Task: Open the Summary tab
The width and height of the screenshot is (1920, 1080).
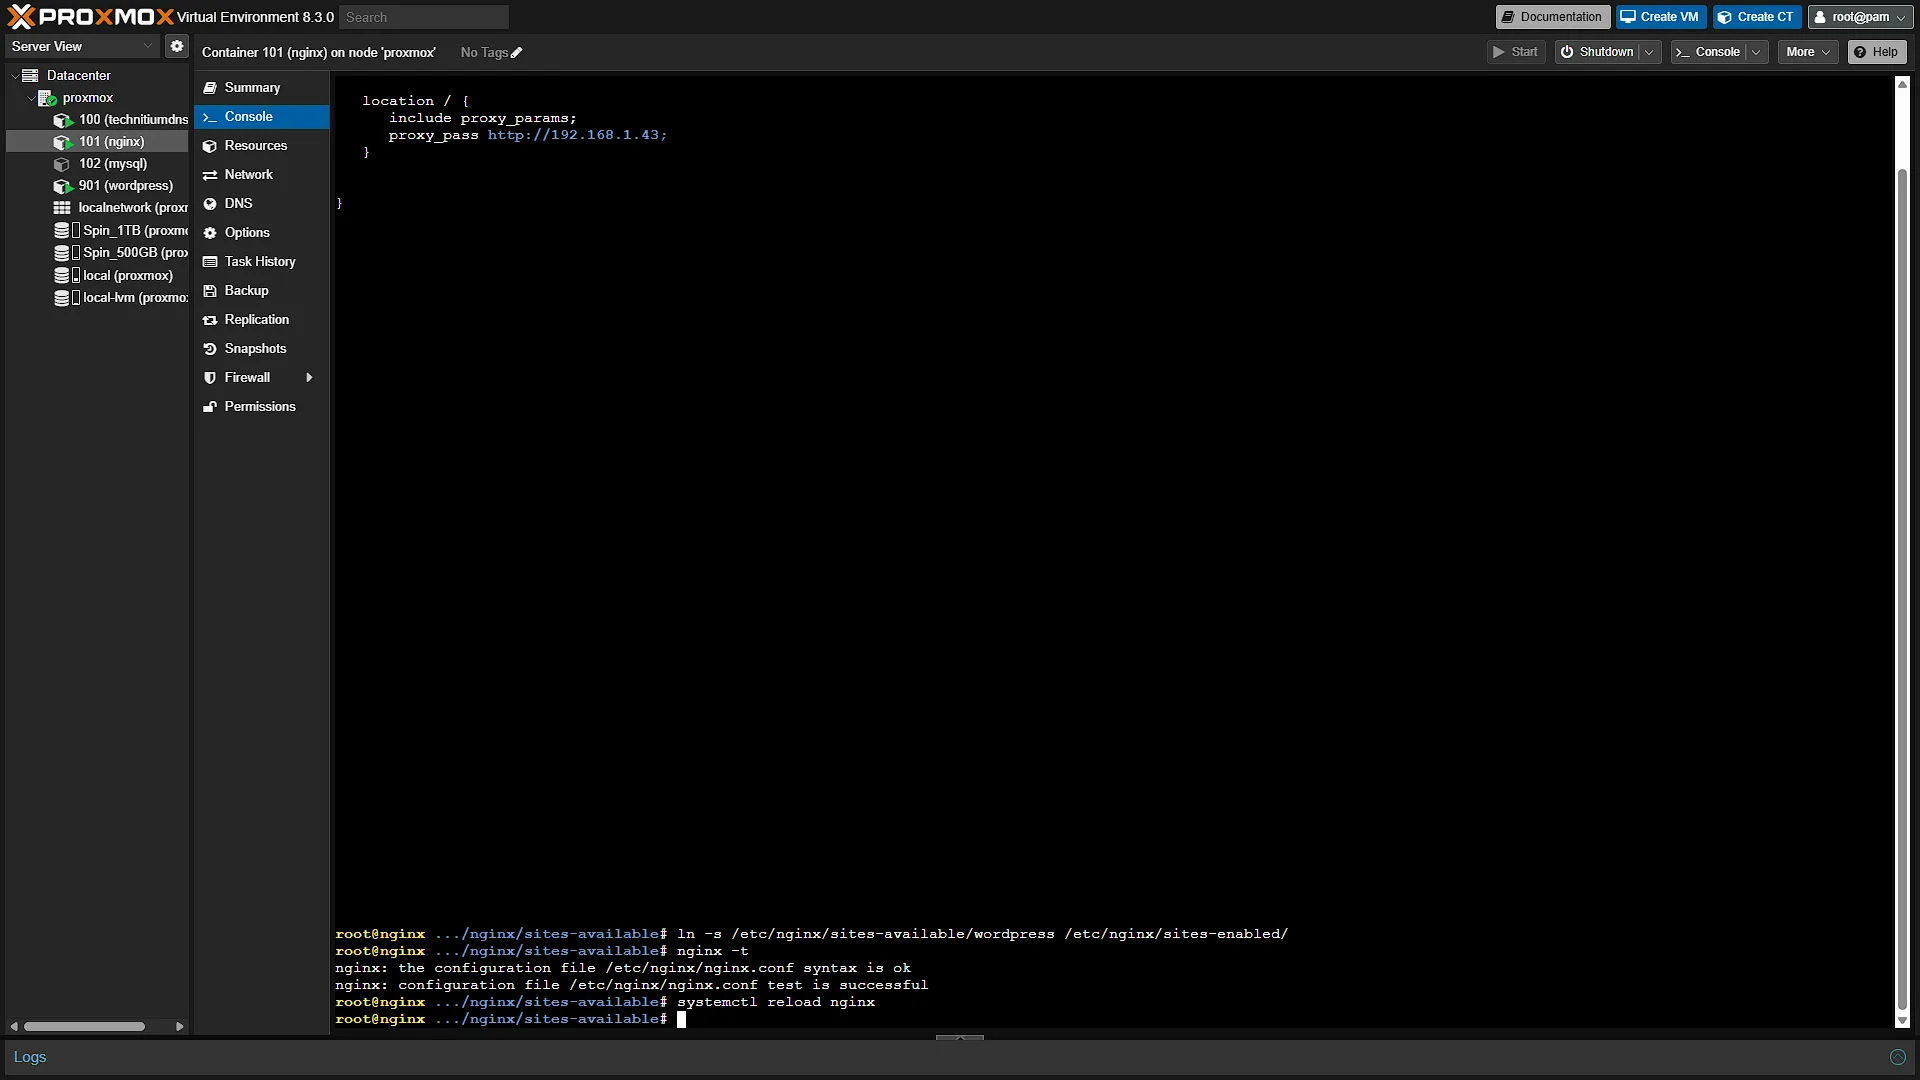Action: click(x=262, y=88)
